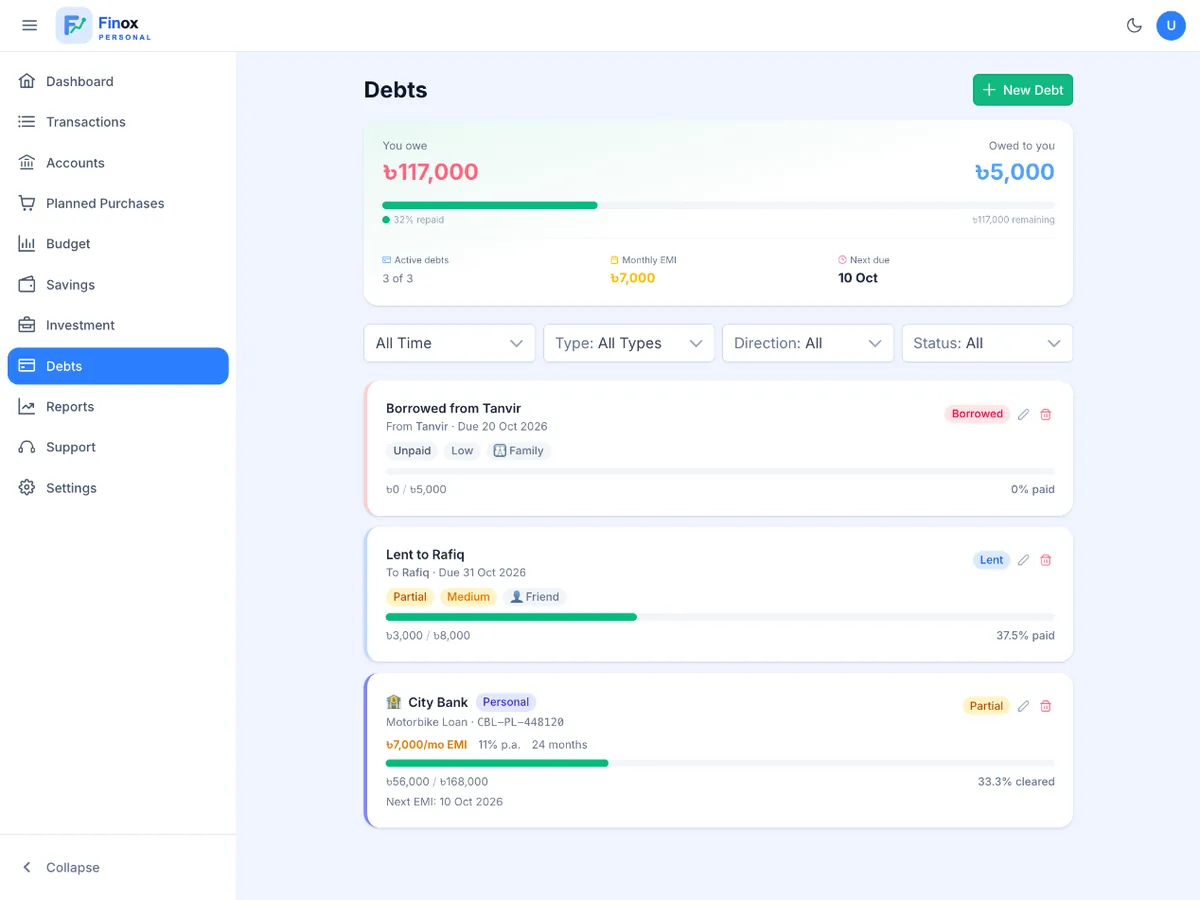Delete the Borrowed from Tanvir debt
The height and width of the screenshot is (900, 1200).
click(x=1046, y=414)
